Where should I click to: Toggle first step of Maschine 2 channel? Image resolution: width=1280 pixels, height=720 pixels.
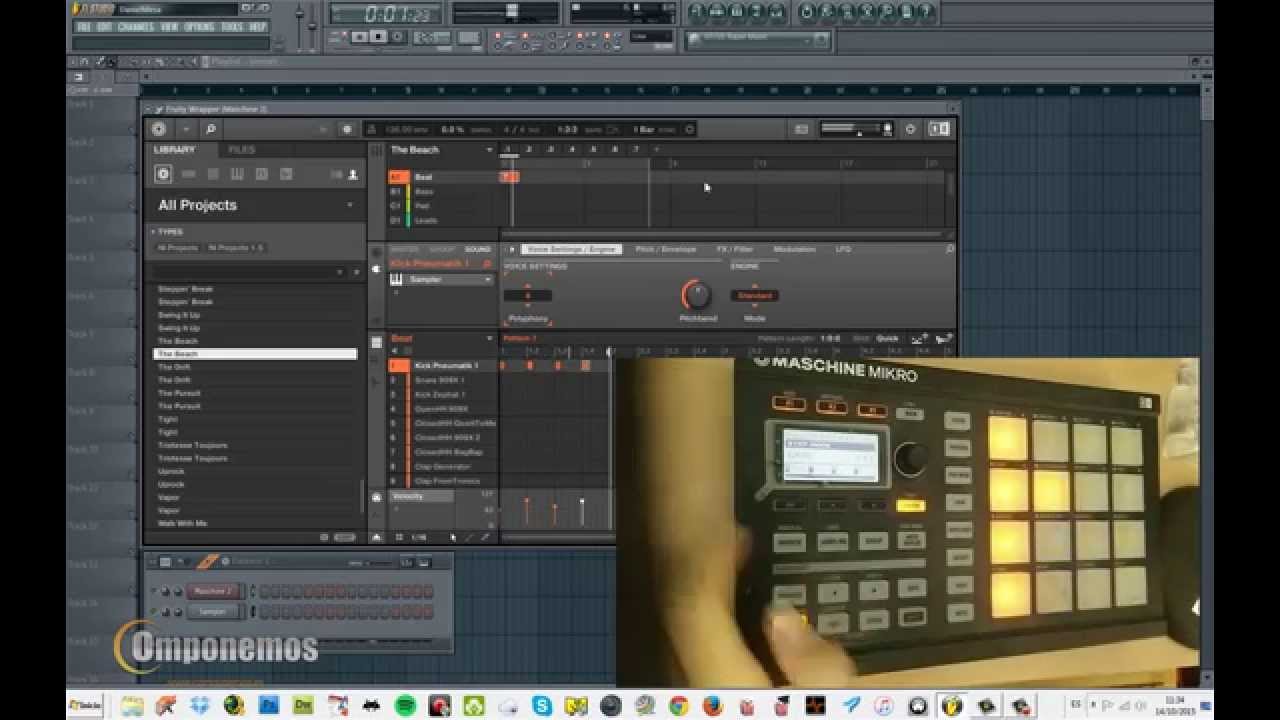264,591
